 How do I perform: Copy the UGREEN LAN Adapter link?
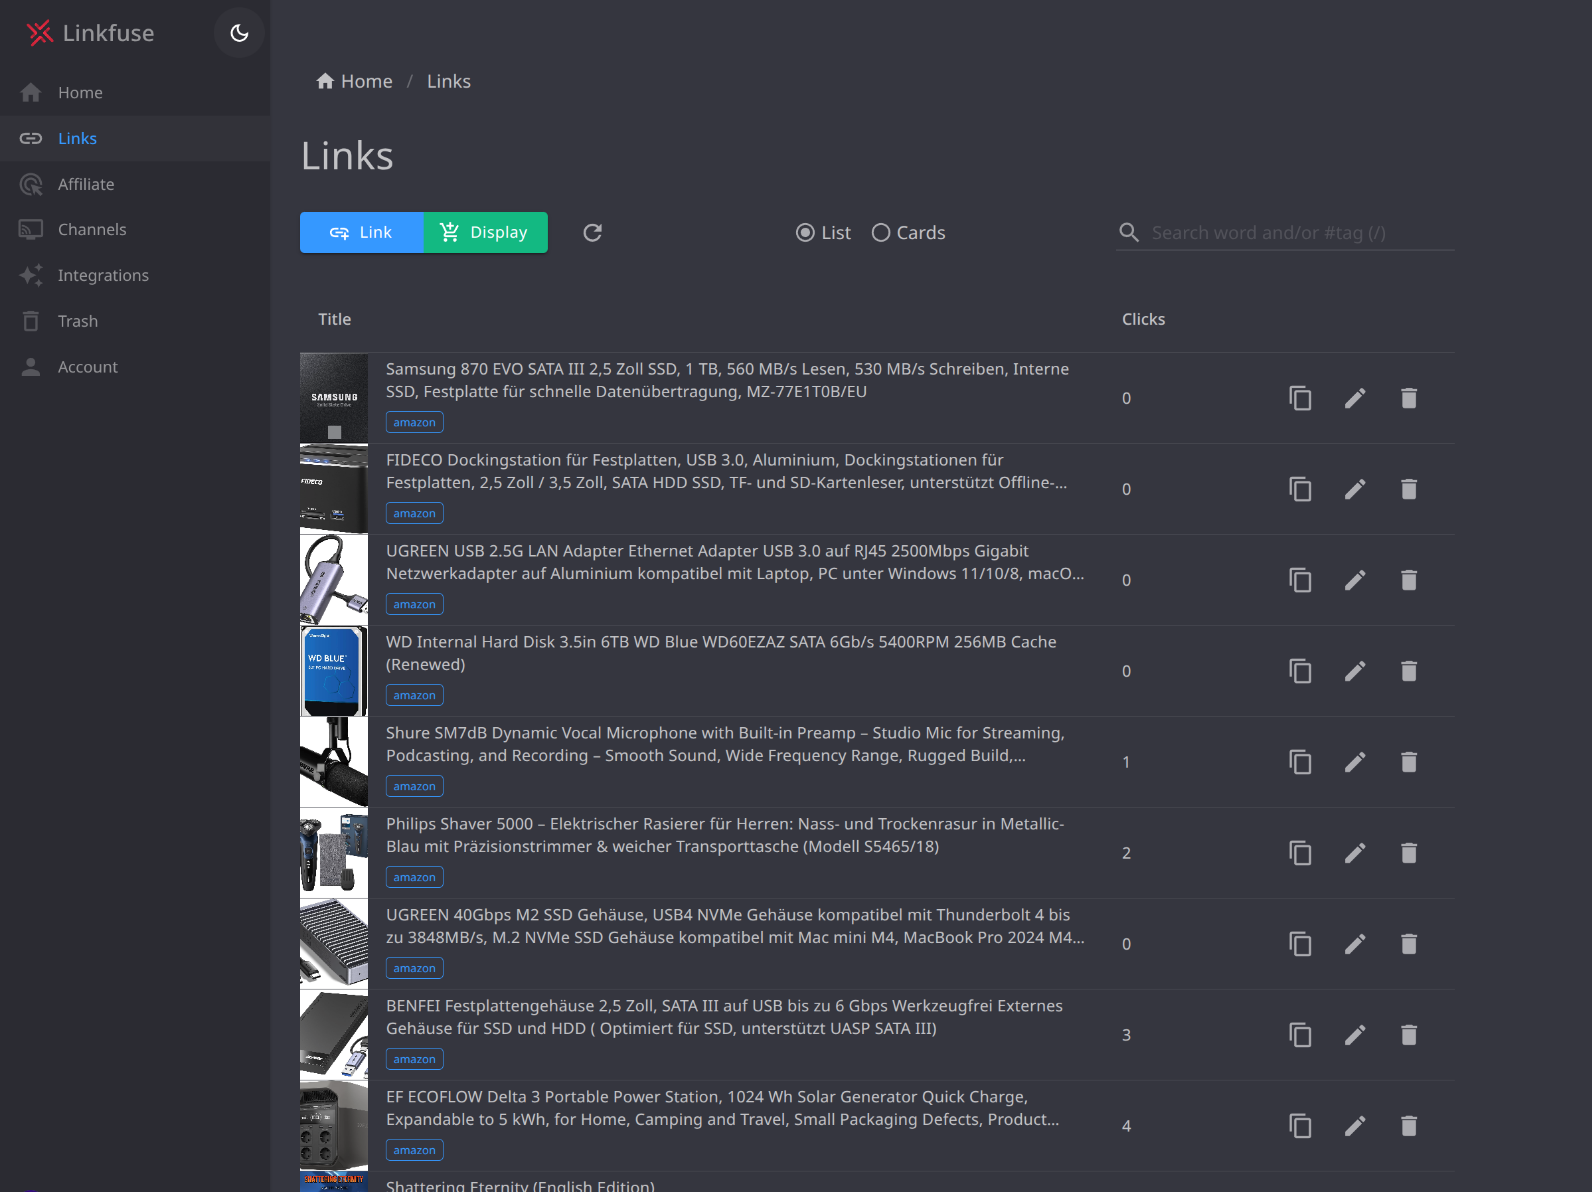click(x=1300, y=580)
